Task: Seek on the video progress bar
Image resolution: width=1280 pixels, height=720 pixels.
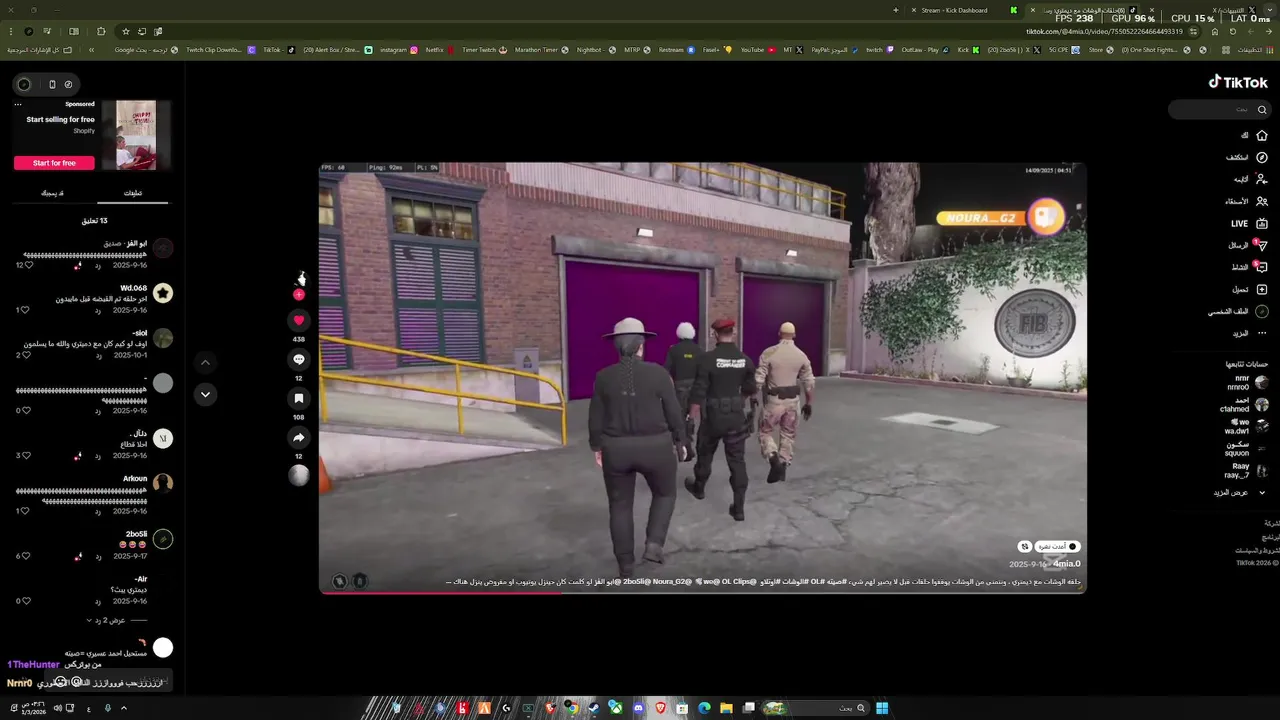Action: (x=702, y=593)
